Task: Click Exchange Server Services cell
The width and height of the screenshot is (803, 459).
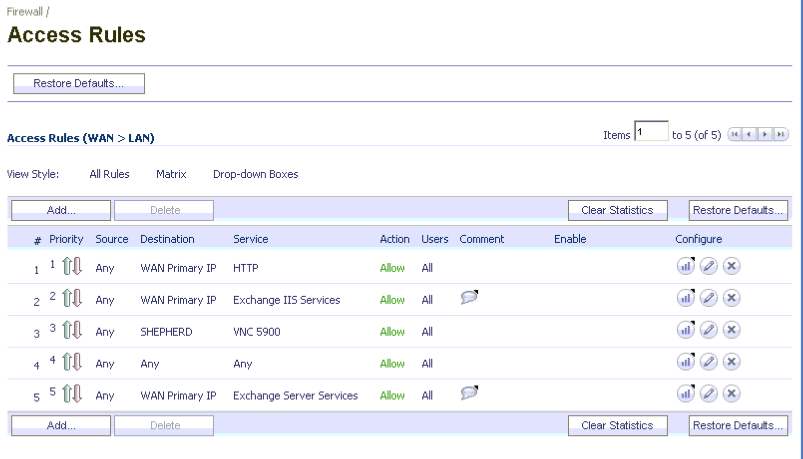Action: [x=295, y=395]
